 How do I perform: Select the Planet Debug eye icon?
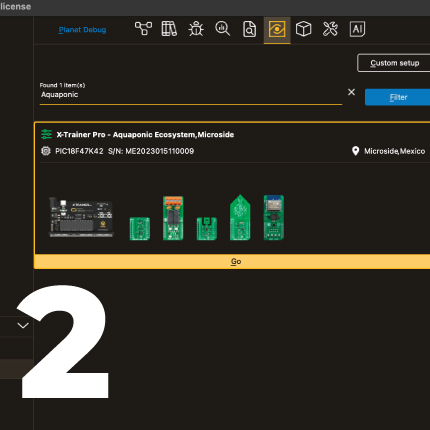click(277, 29)
